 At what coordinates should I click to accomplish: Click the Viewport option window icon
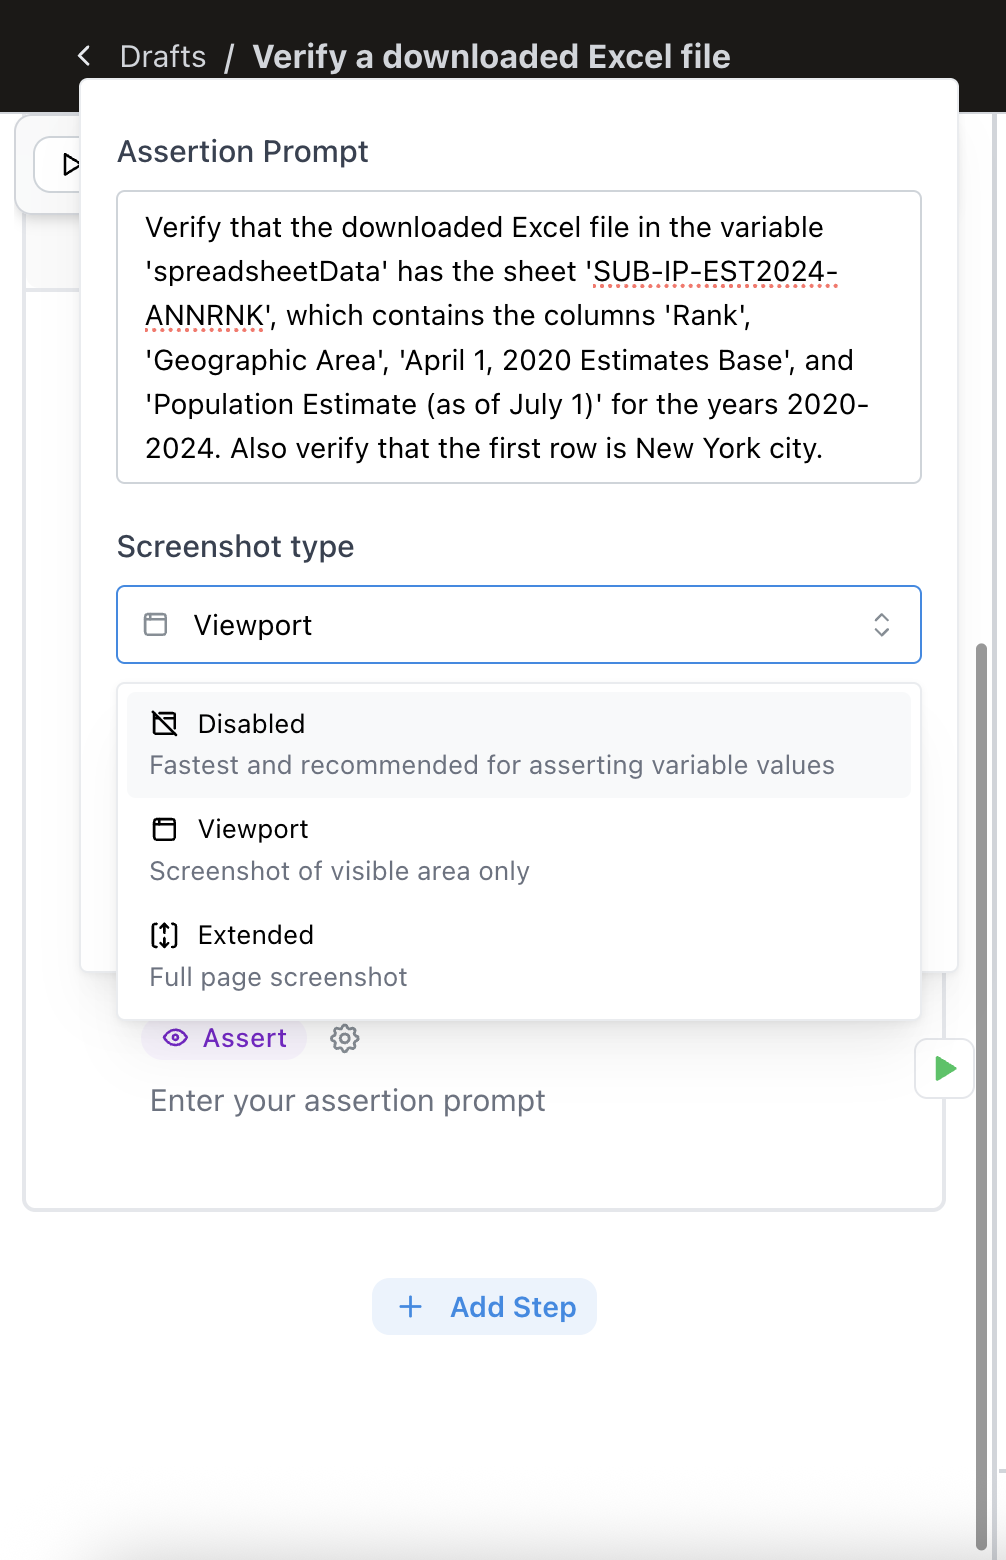(x=164, y=829)
